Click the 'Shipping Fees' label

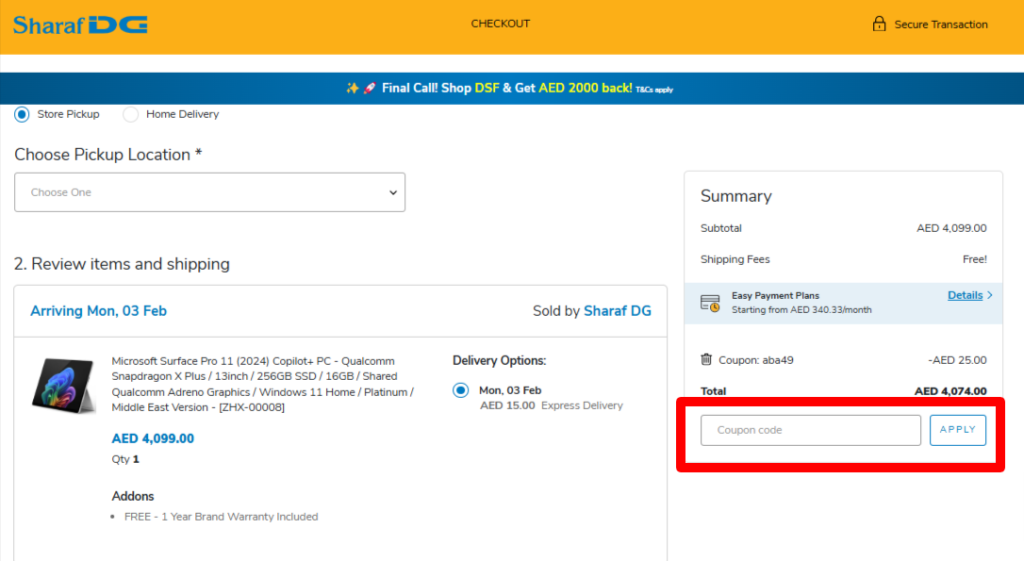point(735,259)
